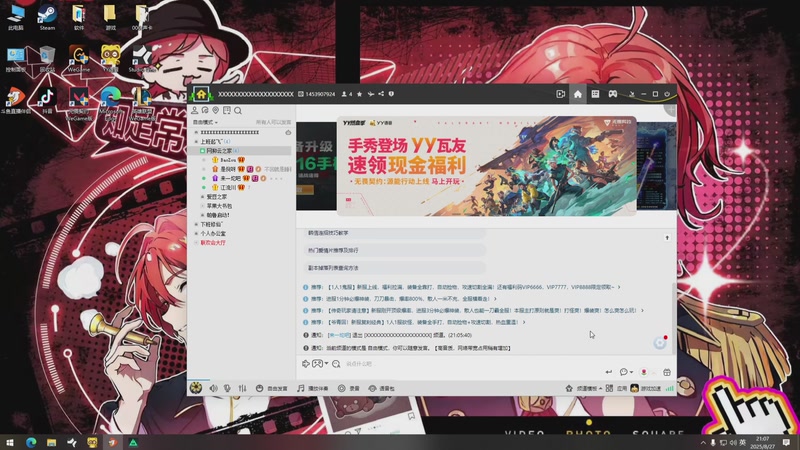Select user BaoZou in the channel list
800x450 pixels.
(228, 160)
